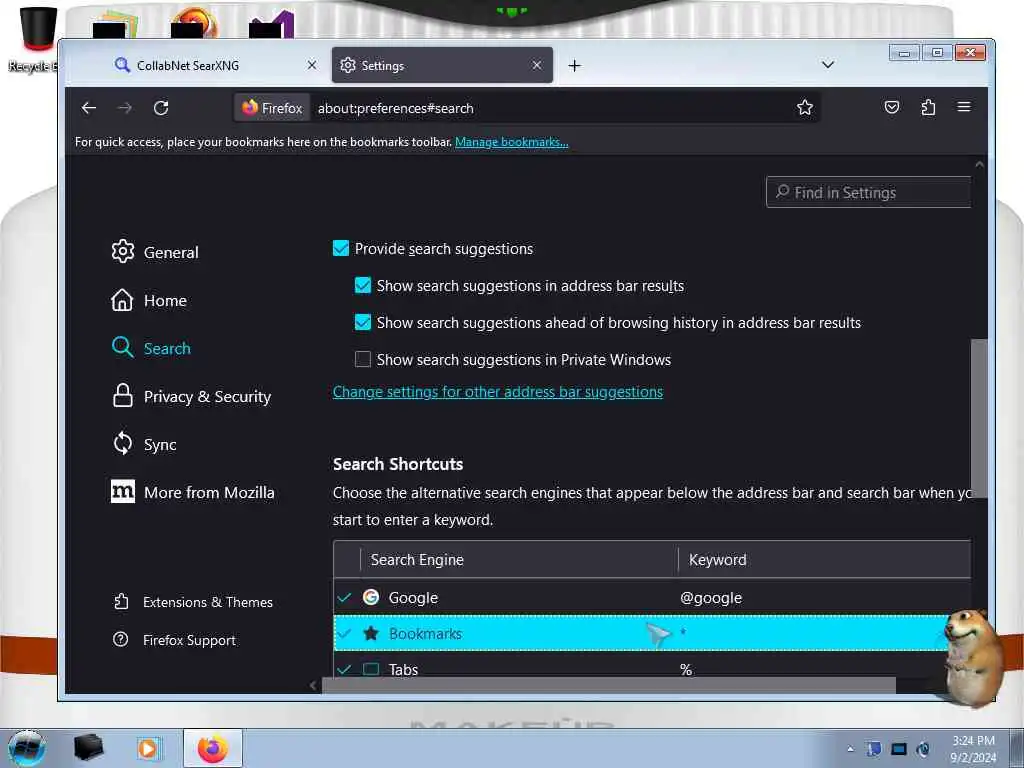
Task: Open Sync settings category
Action: [144, 444]
